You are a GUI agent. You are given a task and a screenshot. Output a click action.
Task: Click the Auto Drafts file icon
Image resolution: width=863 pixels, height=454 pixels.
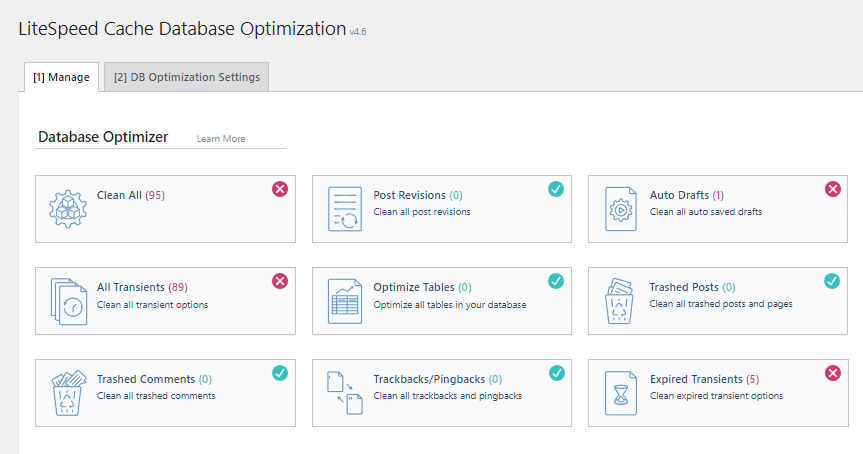(x=621, y=209)
